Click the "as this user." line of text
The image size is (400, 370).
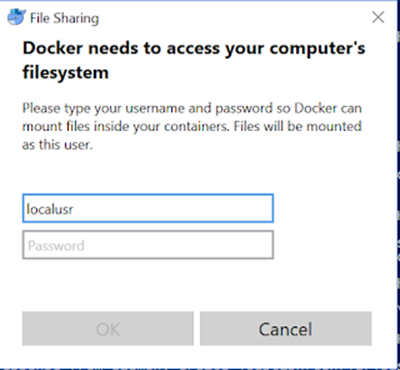pos(57,145)
